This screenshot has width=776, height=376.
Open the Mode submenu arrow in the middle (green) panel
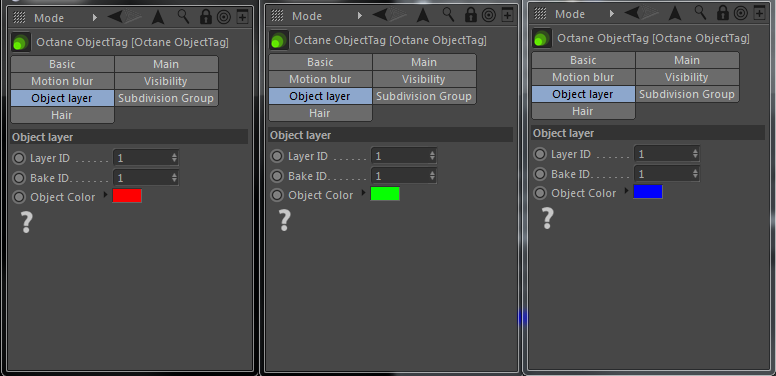point(360,16)
